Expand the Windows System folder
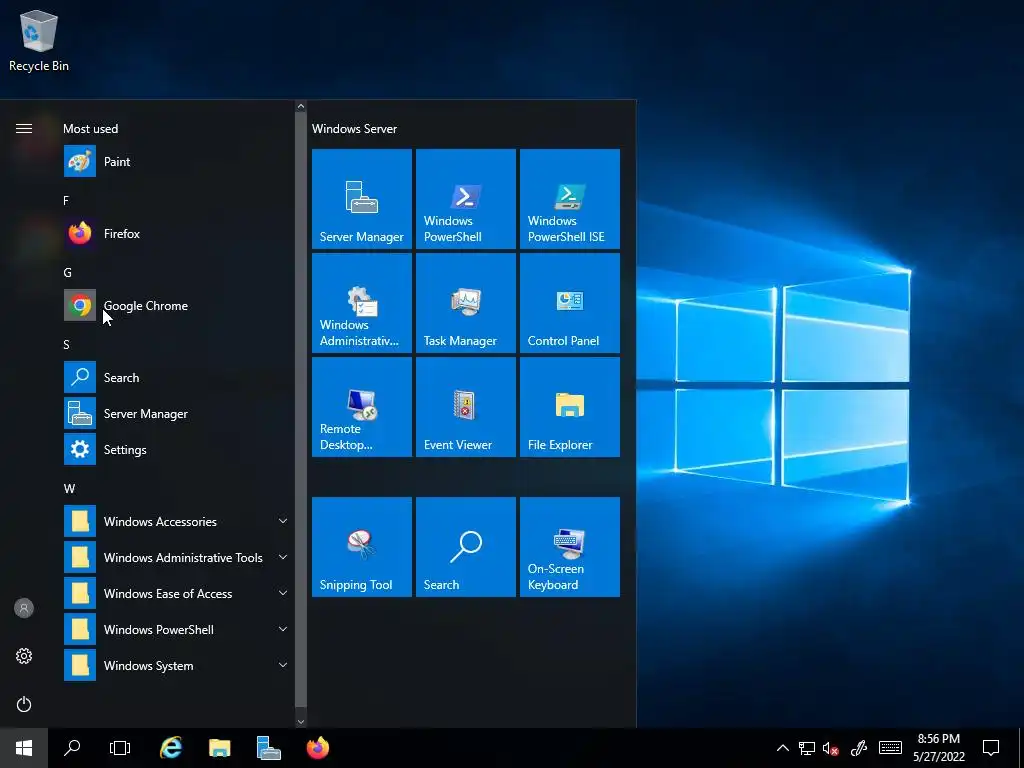The width and height of the screenshot is (1024, 768). [x=176, y=665]
